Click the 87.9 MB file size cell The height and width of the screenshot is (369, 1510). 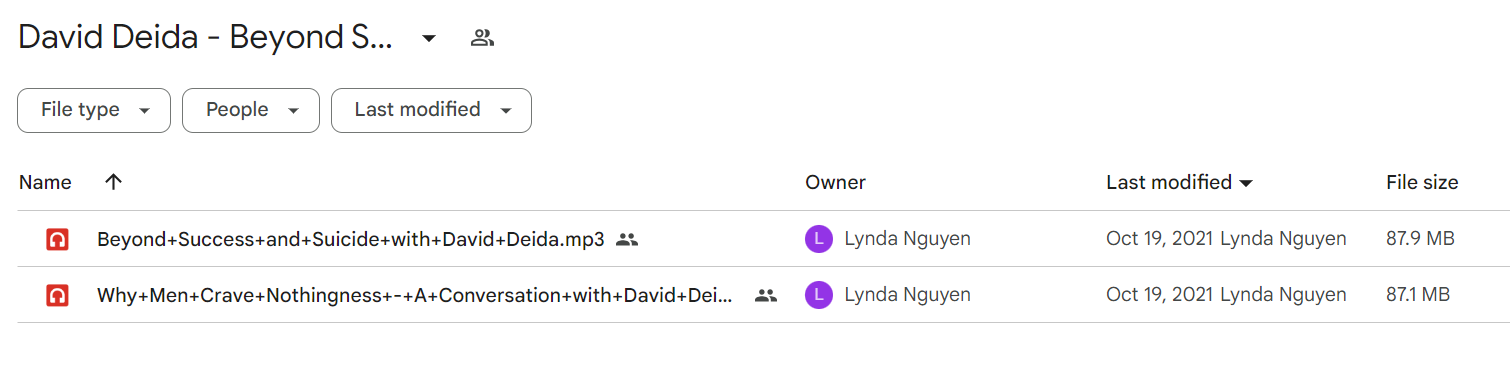1420,239
